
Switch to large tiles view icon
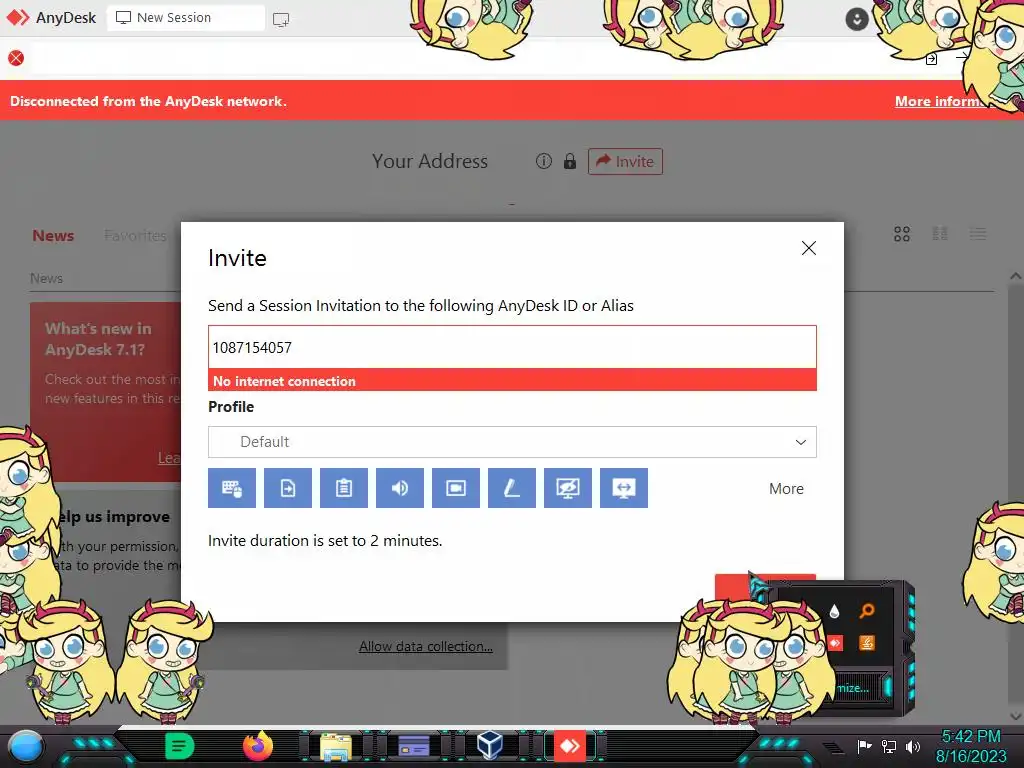click(902, 234)
